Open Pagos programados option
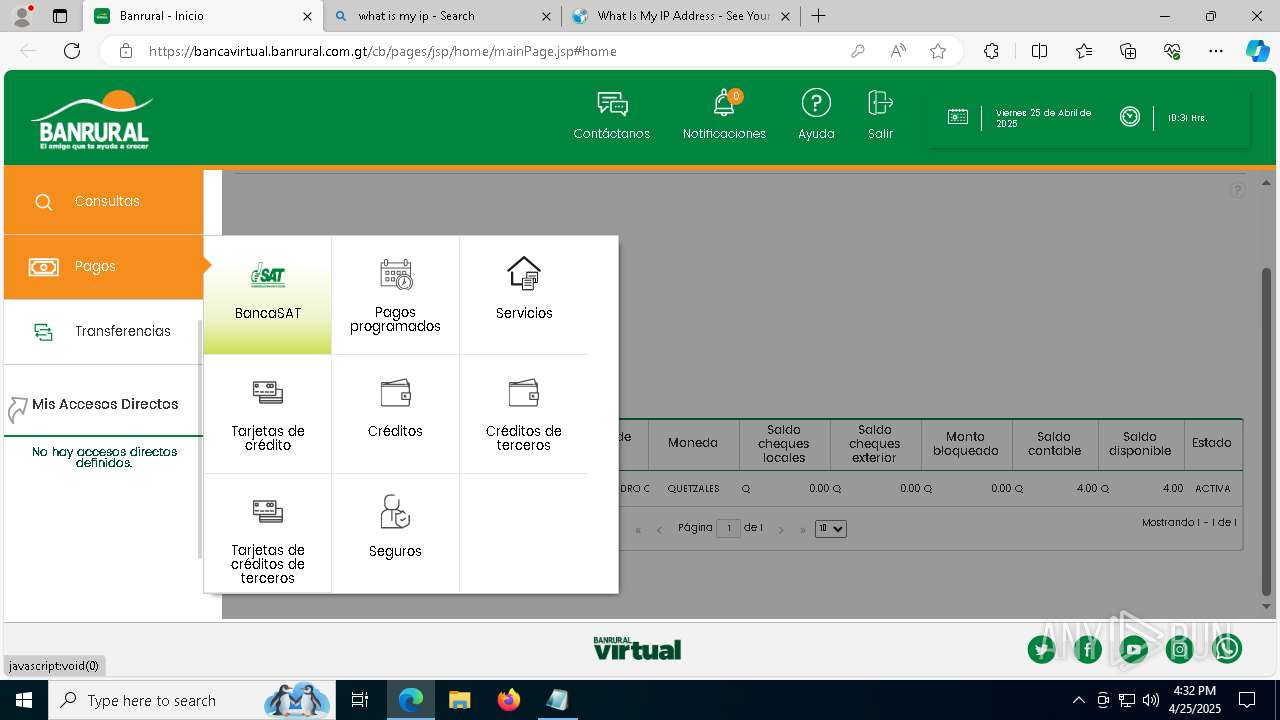 point(395,295)
